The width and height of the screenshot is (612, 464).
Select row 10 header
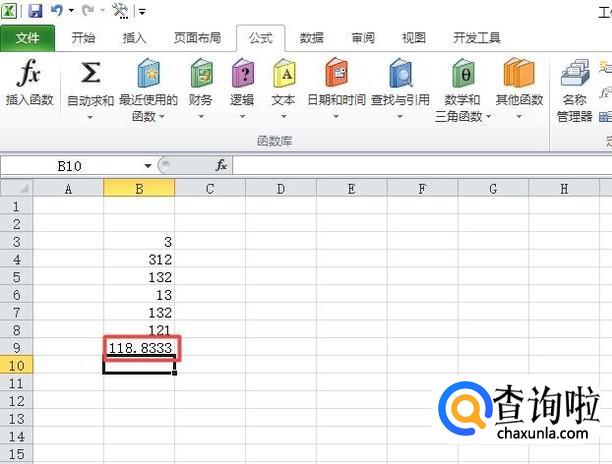[x=16, y=366]
